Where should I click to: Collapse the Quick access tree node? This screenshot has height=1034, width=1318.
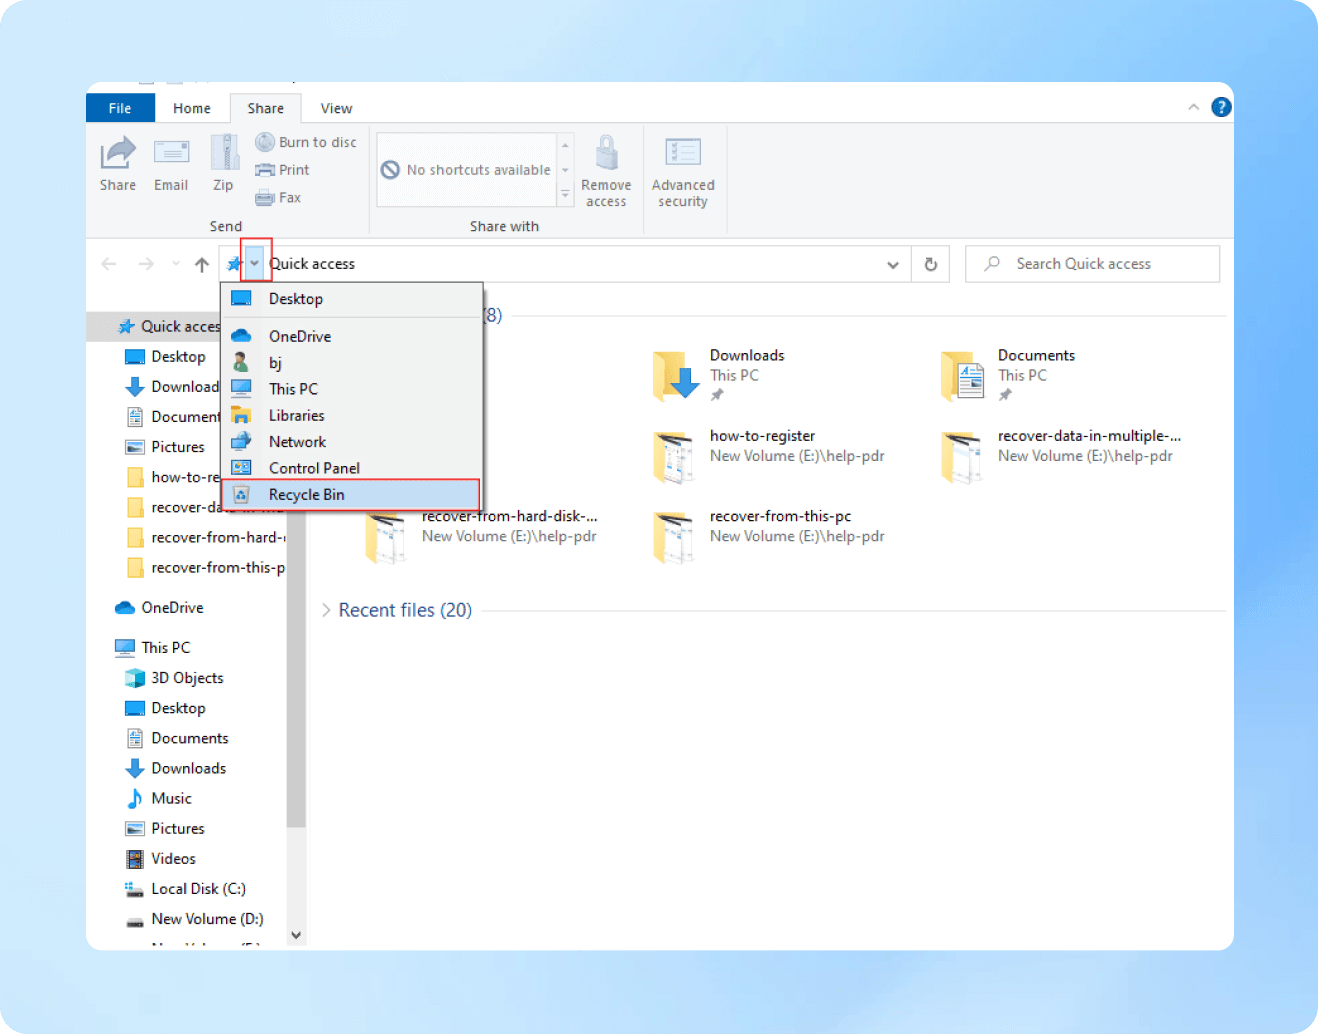pyautogui.click(x=109, y=326)
